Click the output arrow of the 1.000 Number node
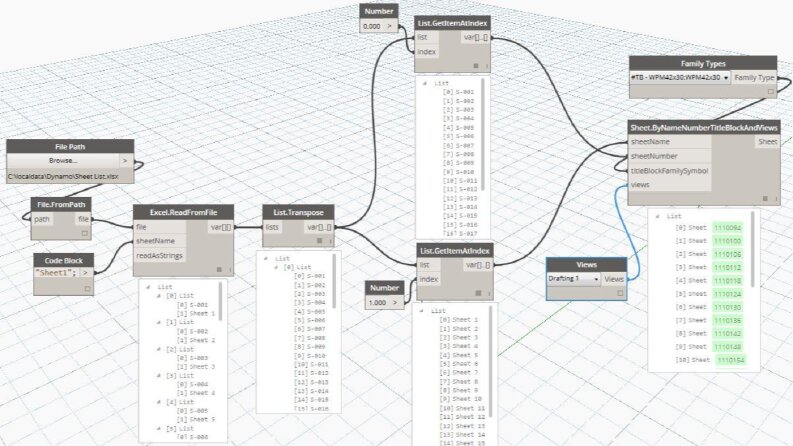The width and height of the screenshot is (793, 446). 396,302
